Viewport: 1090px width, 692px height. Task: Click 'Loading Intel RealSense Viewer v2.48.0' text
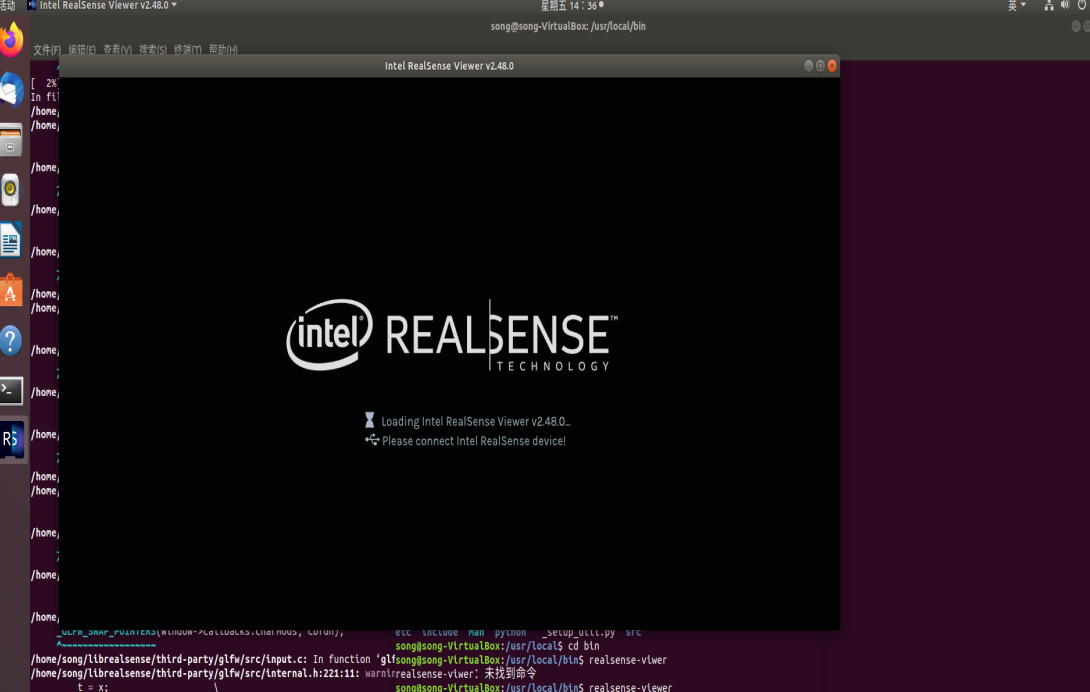[x=475, y=421]
